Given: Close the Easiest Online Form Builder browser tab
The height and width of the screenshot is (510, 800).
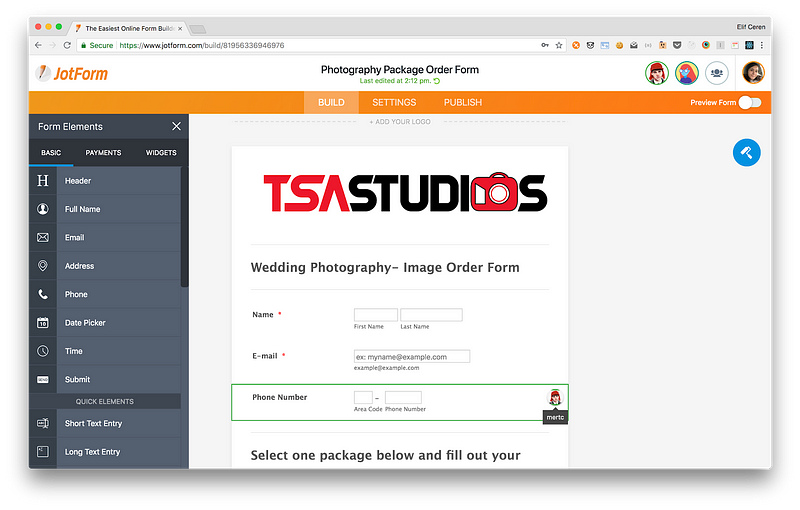Looking at the screenshot, I should click(x=180, y=29).
